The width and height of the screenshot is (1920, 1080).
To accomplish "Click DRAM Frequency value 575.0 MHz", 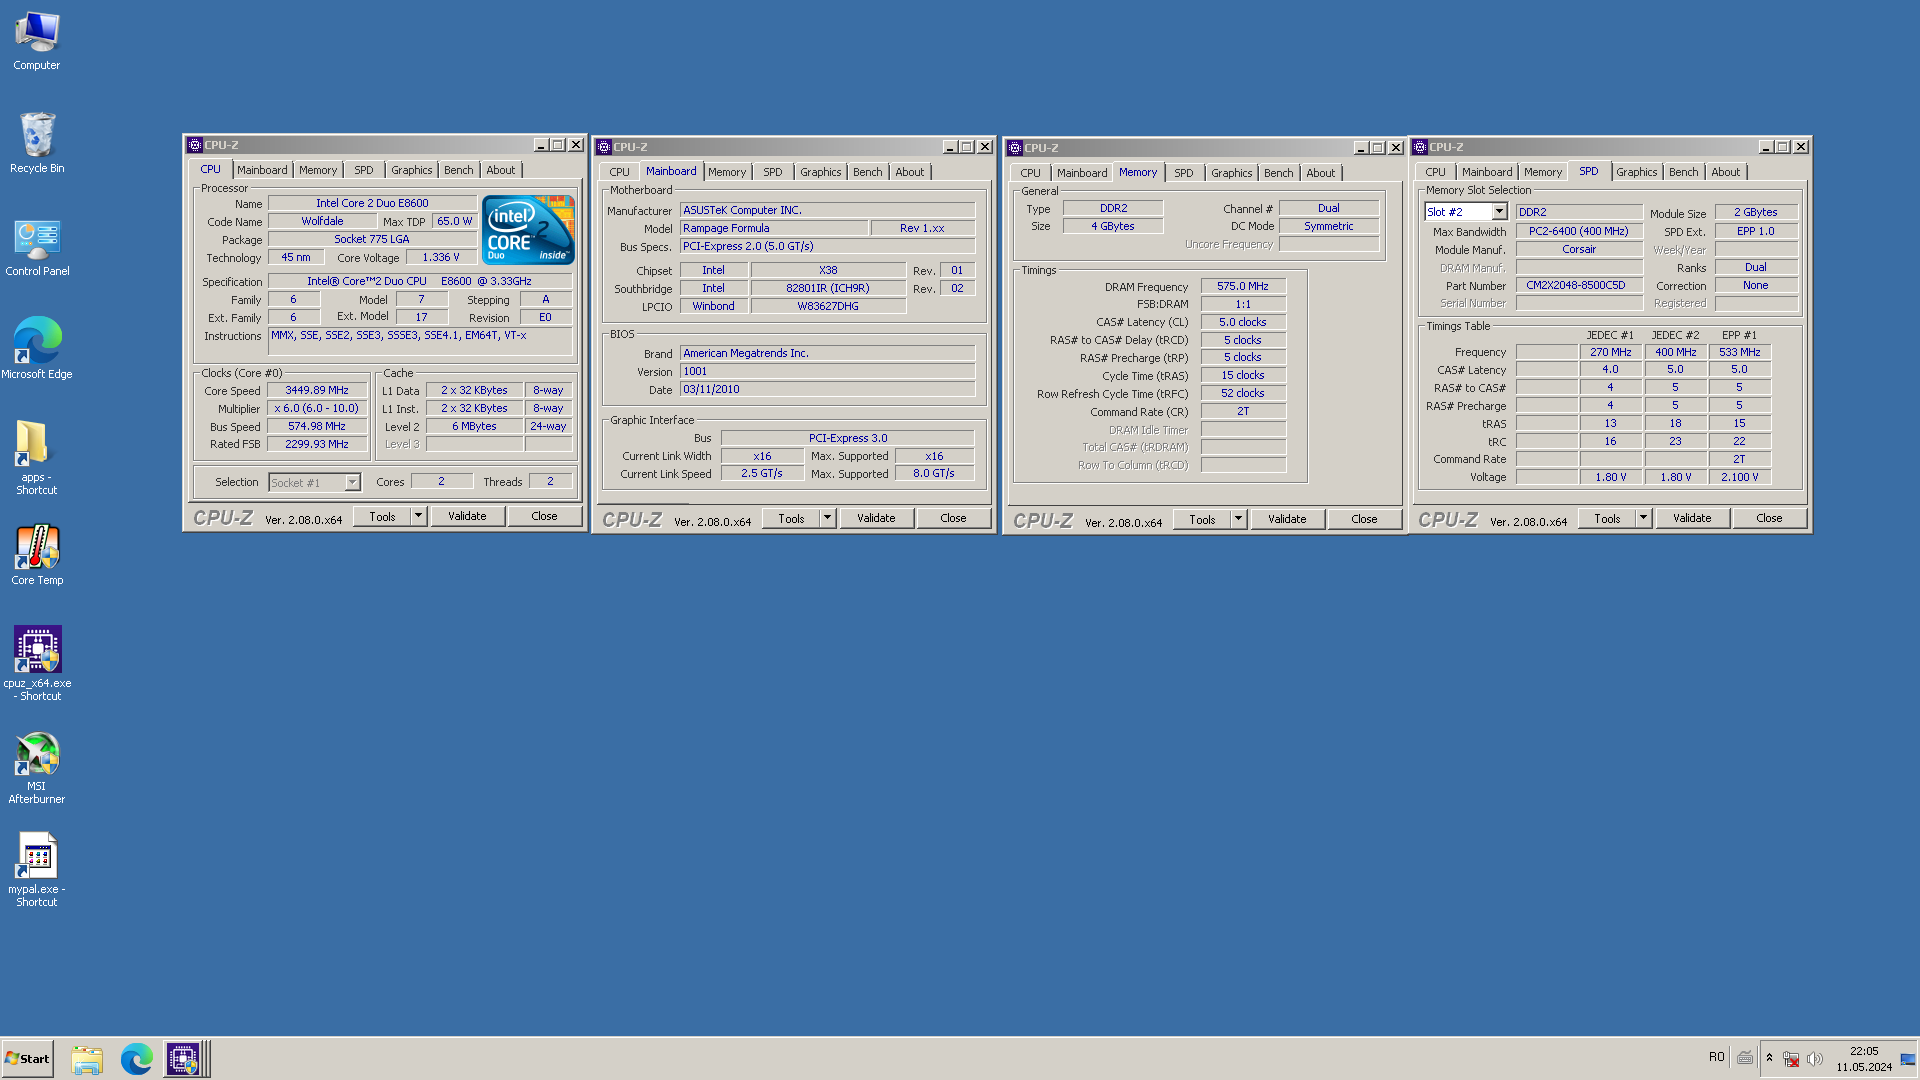I will pos(1243,287).
